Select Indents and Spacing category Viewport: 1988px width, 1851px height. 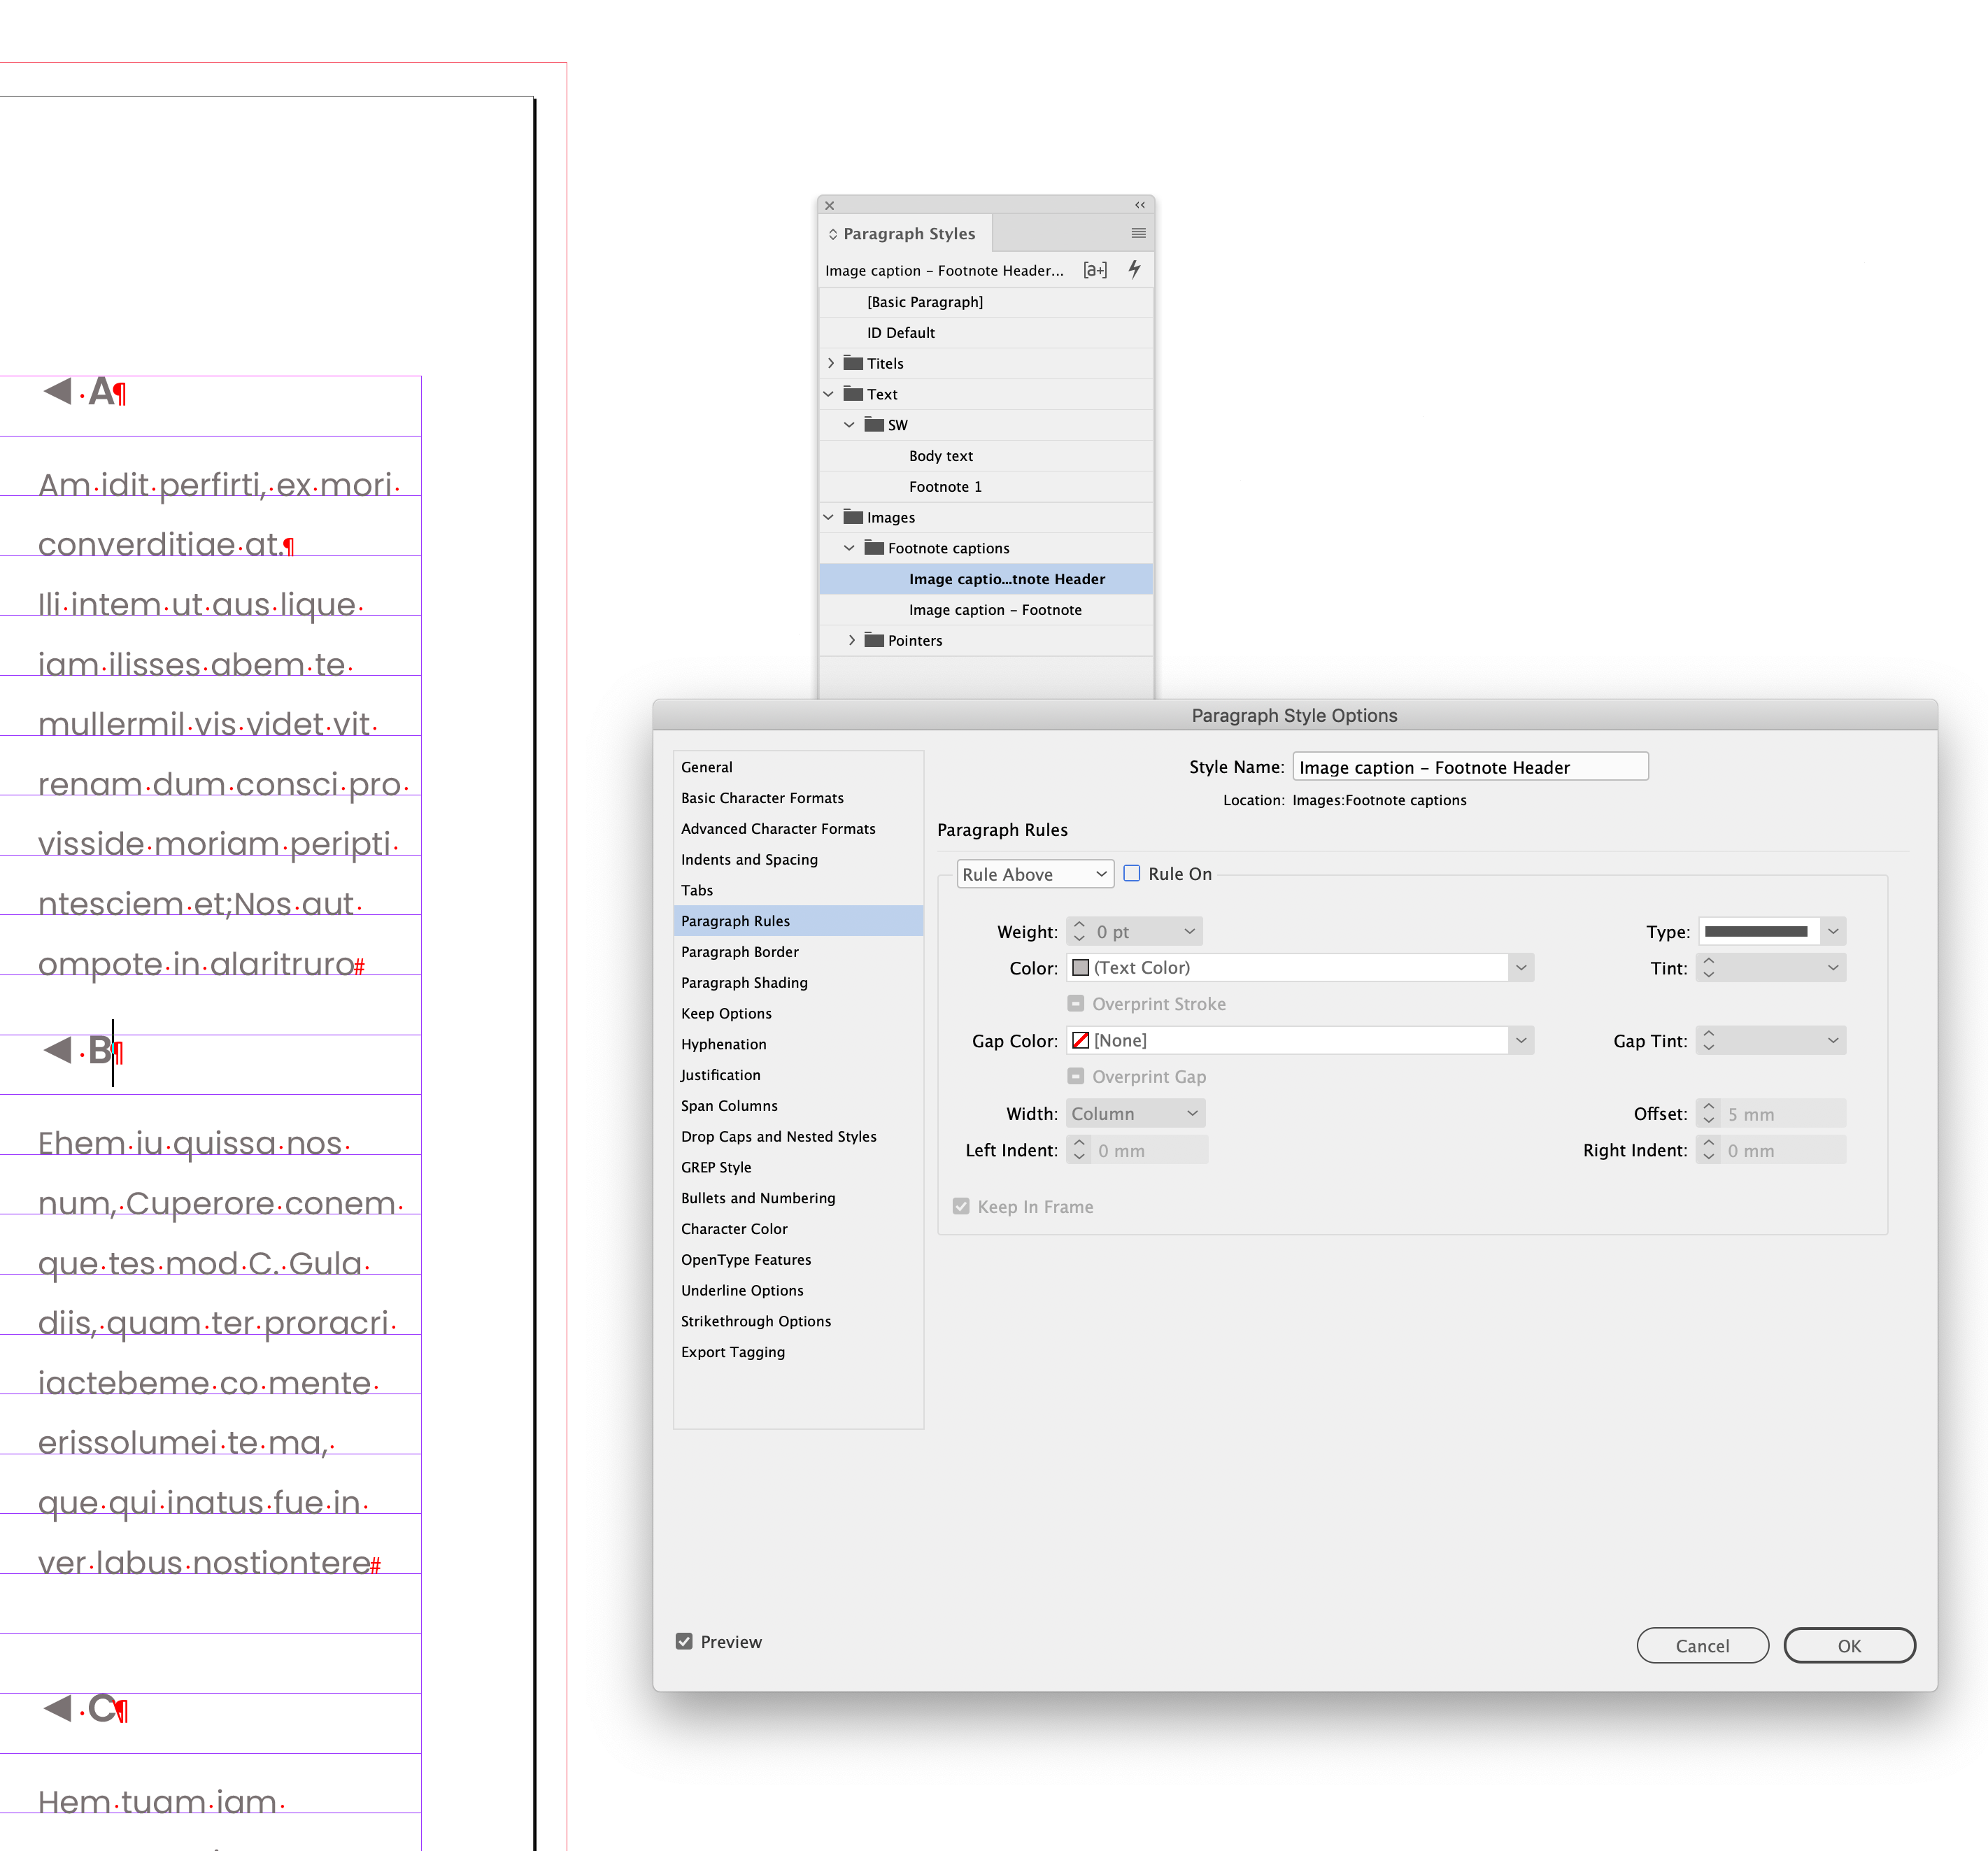click(x=749, y=859)
